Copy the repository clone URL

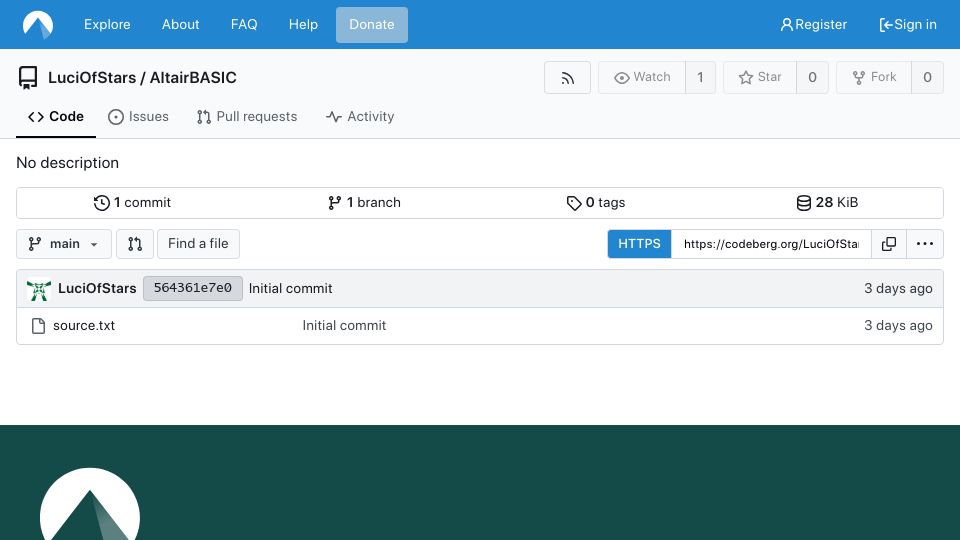(x=888, y=244)
